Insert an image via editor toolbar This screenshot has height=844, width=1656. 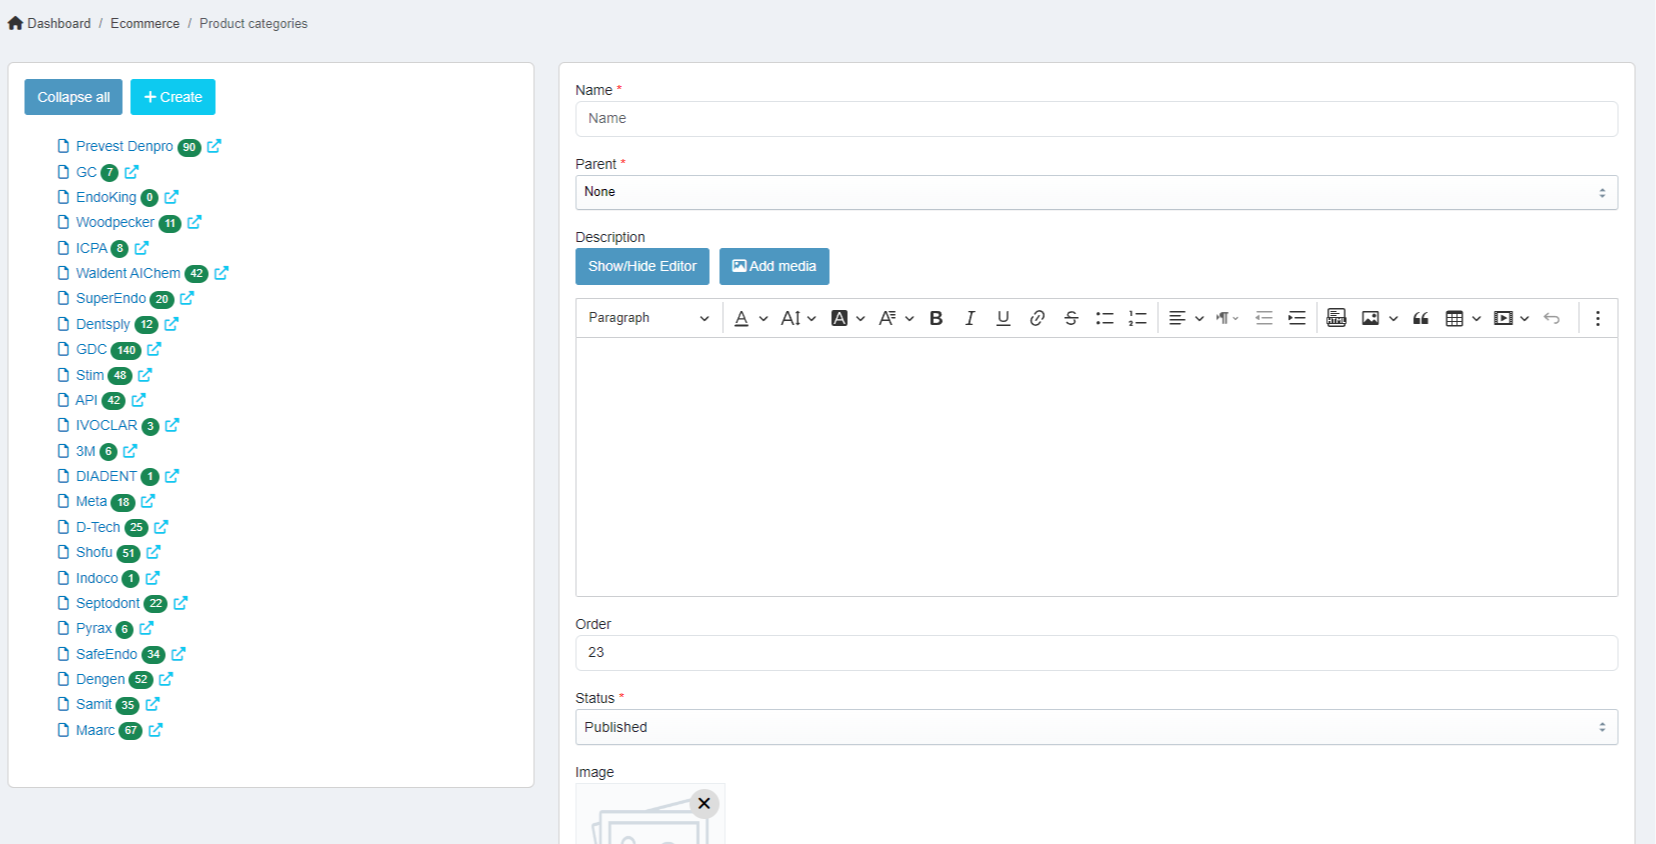pyautogui.click(x=1370, y=318)
